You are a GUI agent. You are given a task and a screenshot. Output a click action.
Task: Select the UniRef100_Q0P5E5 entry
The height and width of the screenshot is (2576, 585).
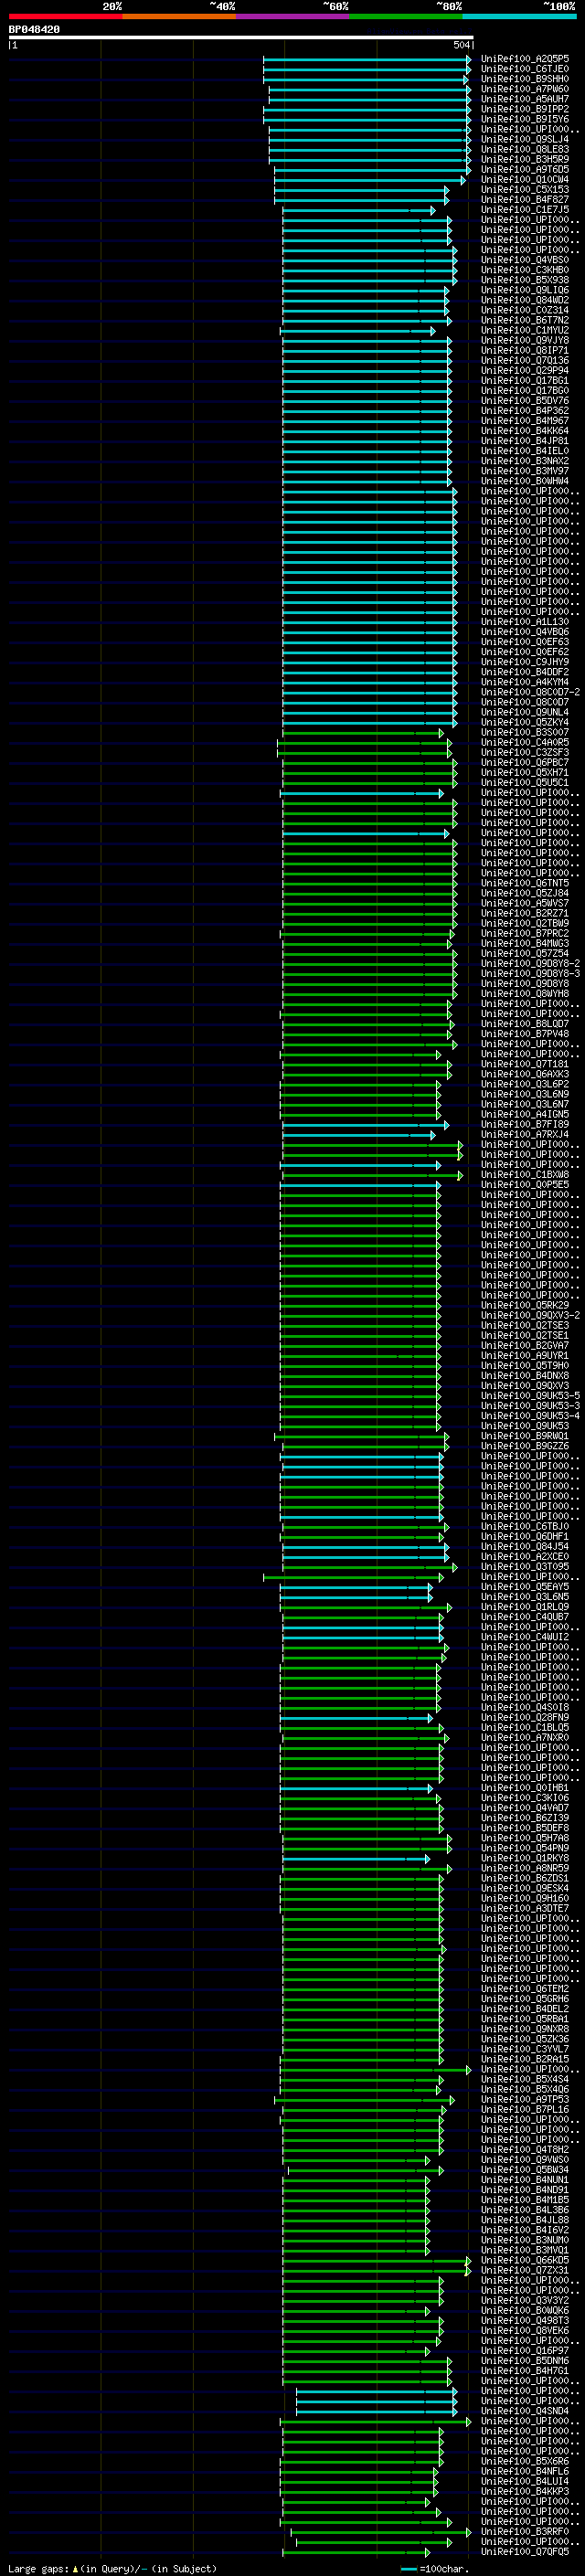[x=525, y=1184]
